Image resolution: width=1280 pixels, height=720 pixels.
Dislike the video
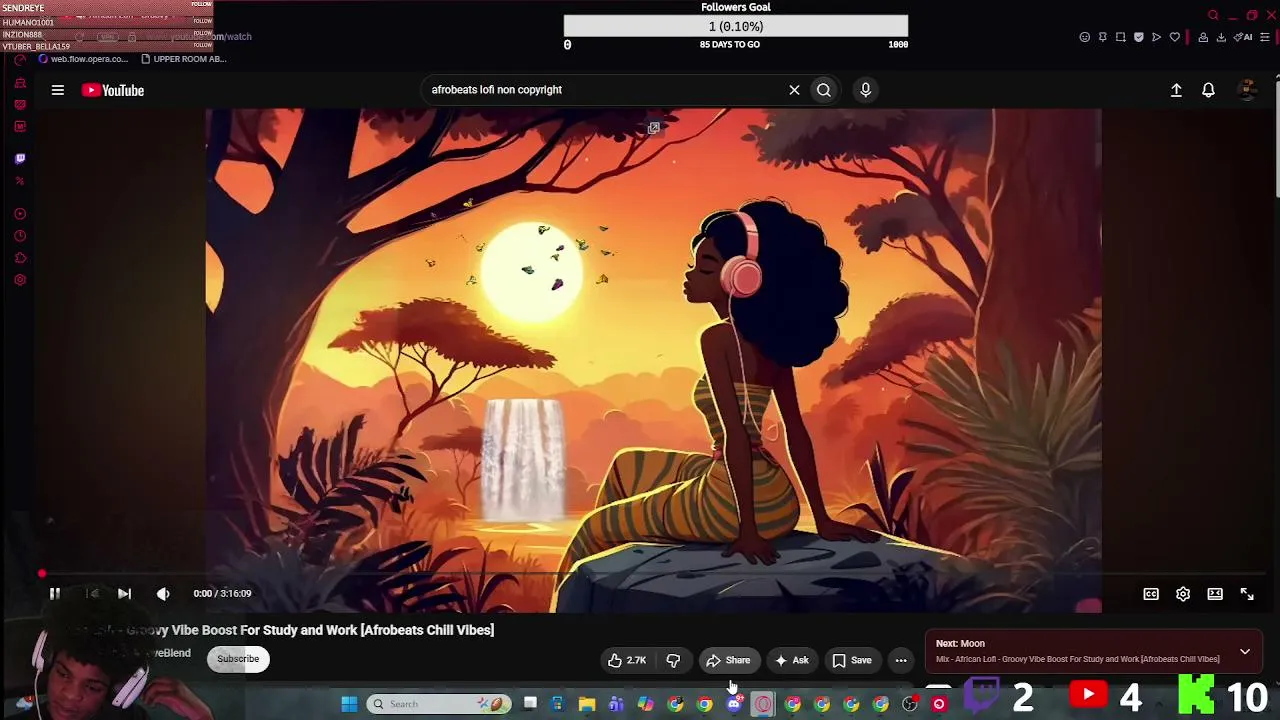pyautogui.click(x=673, y=660)
